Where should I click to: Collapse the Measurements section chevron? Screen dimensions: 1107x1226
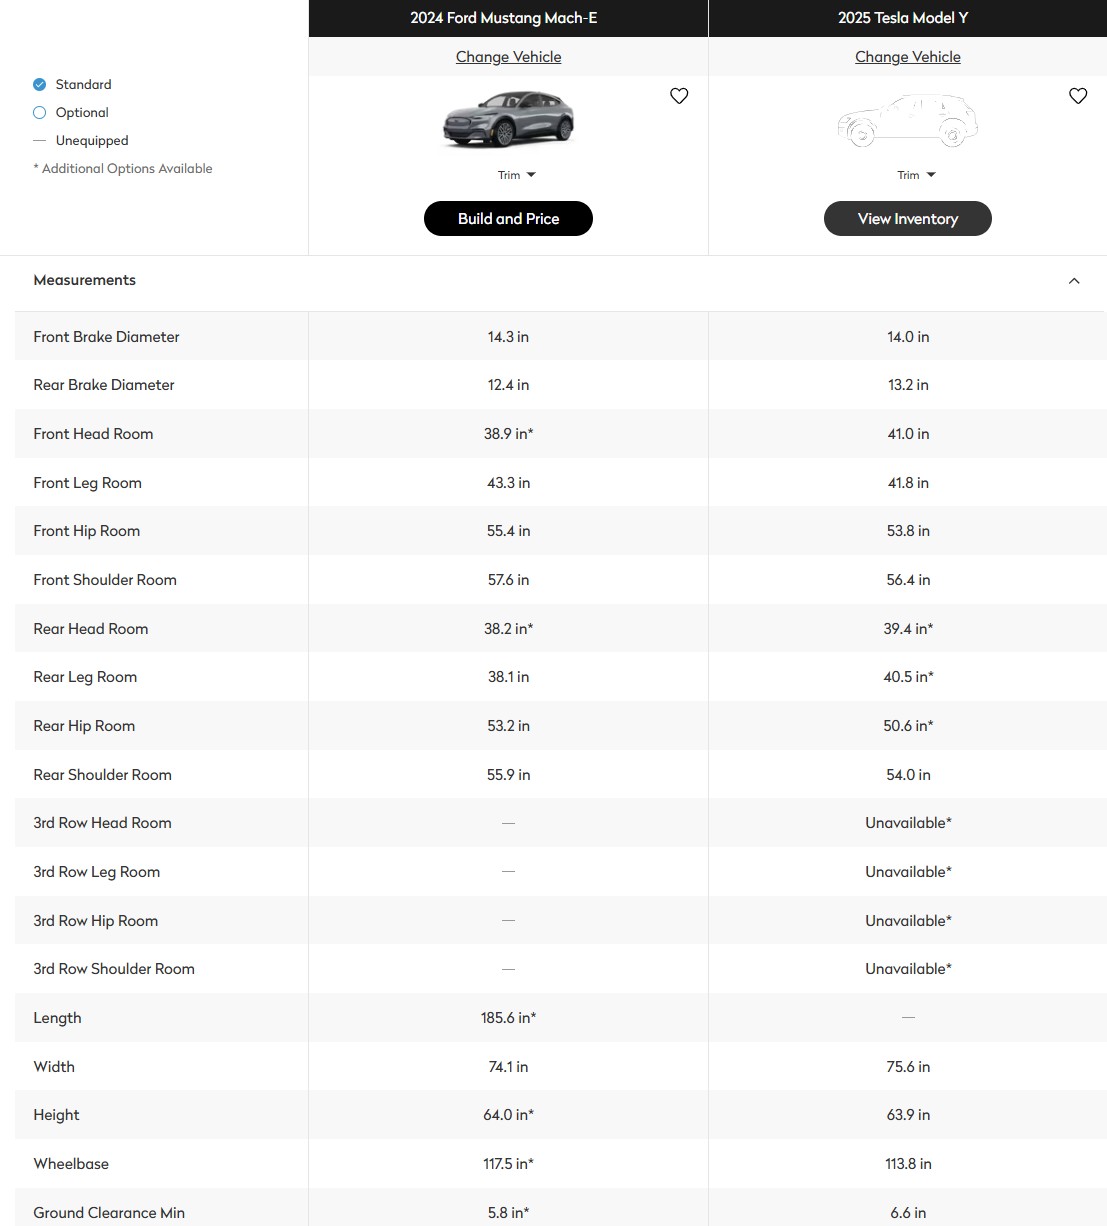coord(1074,281)
